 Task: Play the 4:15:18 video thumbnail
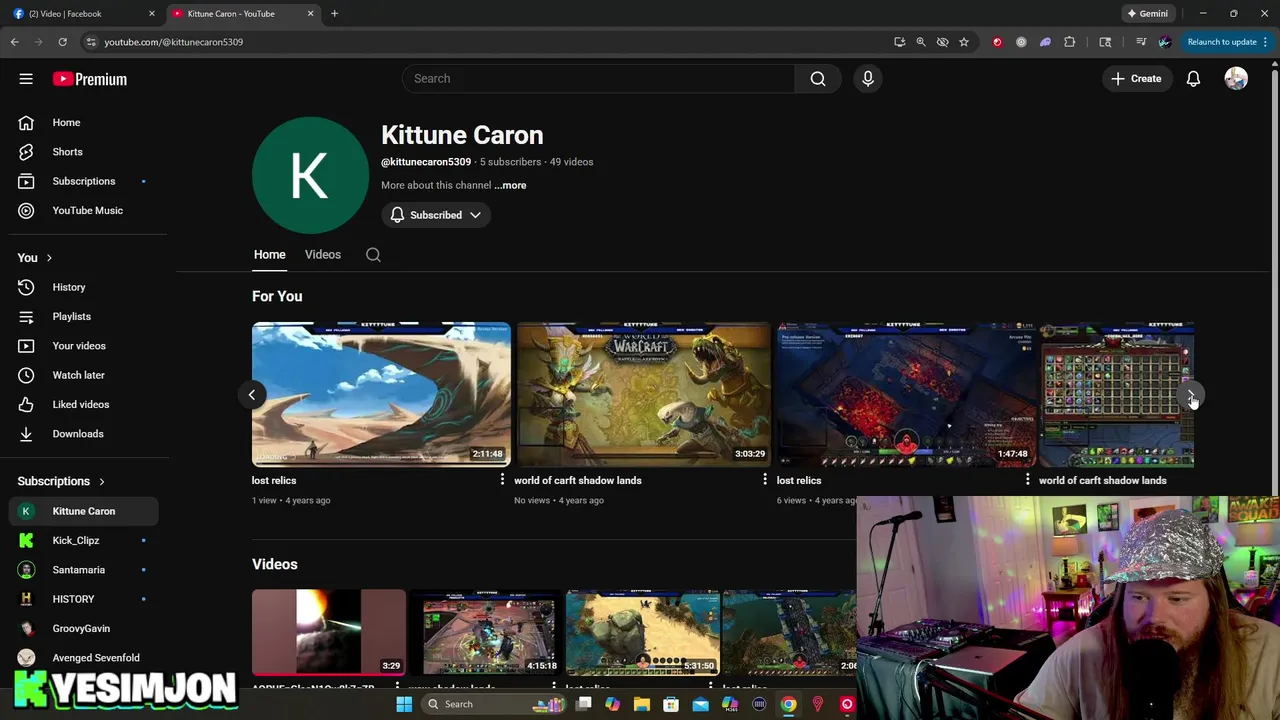[x=486, y=632]
